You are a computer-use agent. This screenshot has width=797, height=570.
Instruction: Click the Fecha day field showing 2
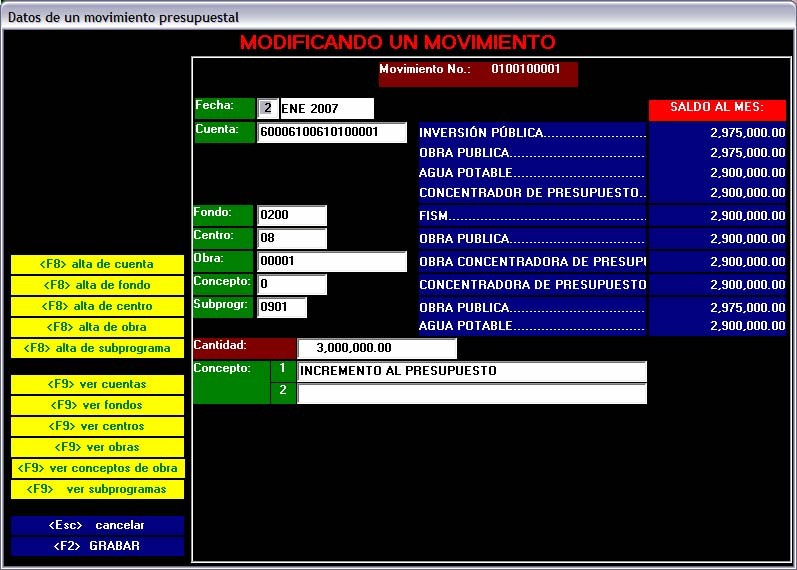tap(267, 108)
